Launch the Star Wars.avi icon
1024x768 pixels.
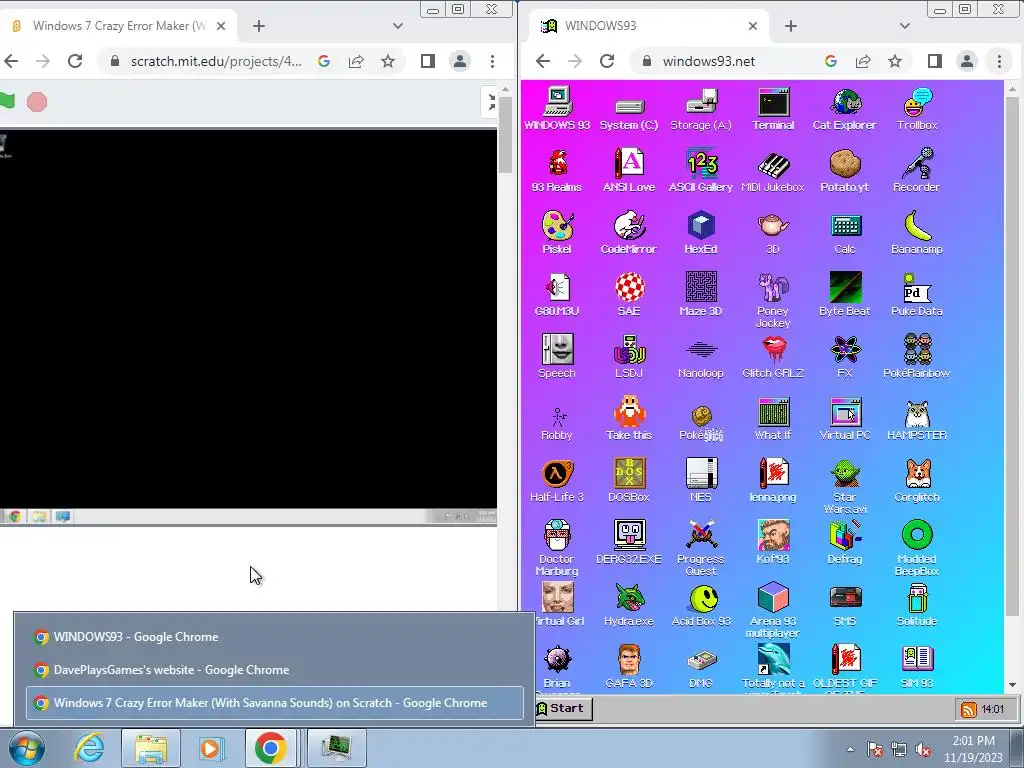click(x=845, y=488)
